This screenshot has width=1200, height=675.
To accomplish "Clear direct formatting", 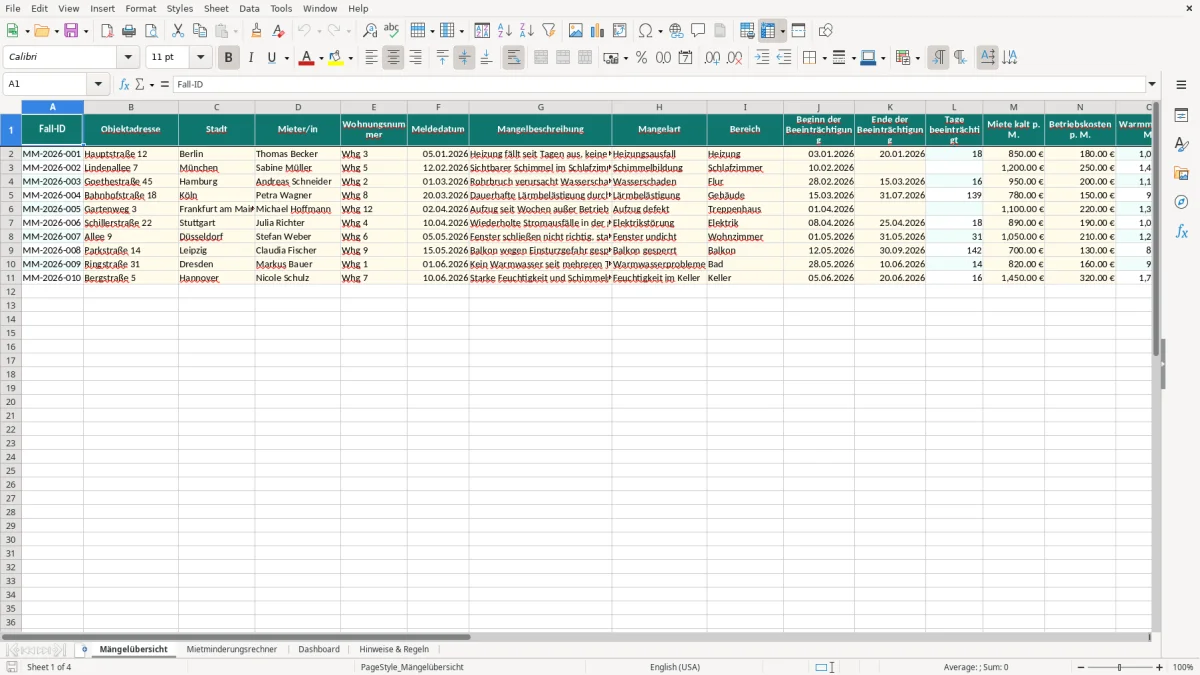I will point(279,31).
